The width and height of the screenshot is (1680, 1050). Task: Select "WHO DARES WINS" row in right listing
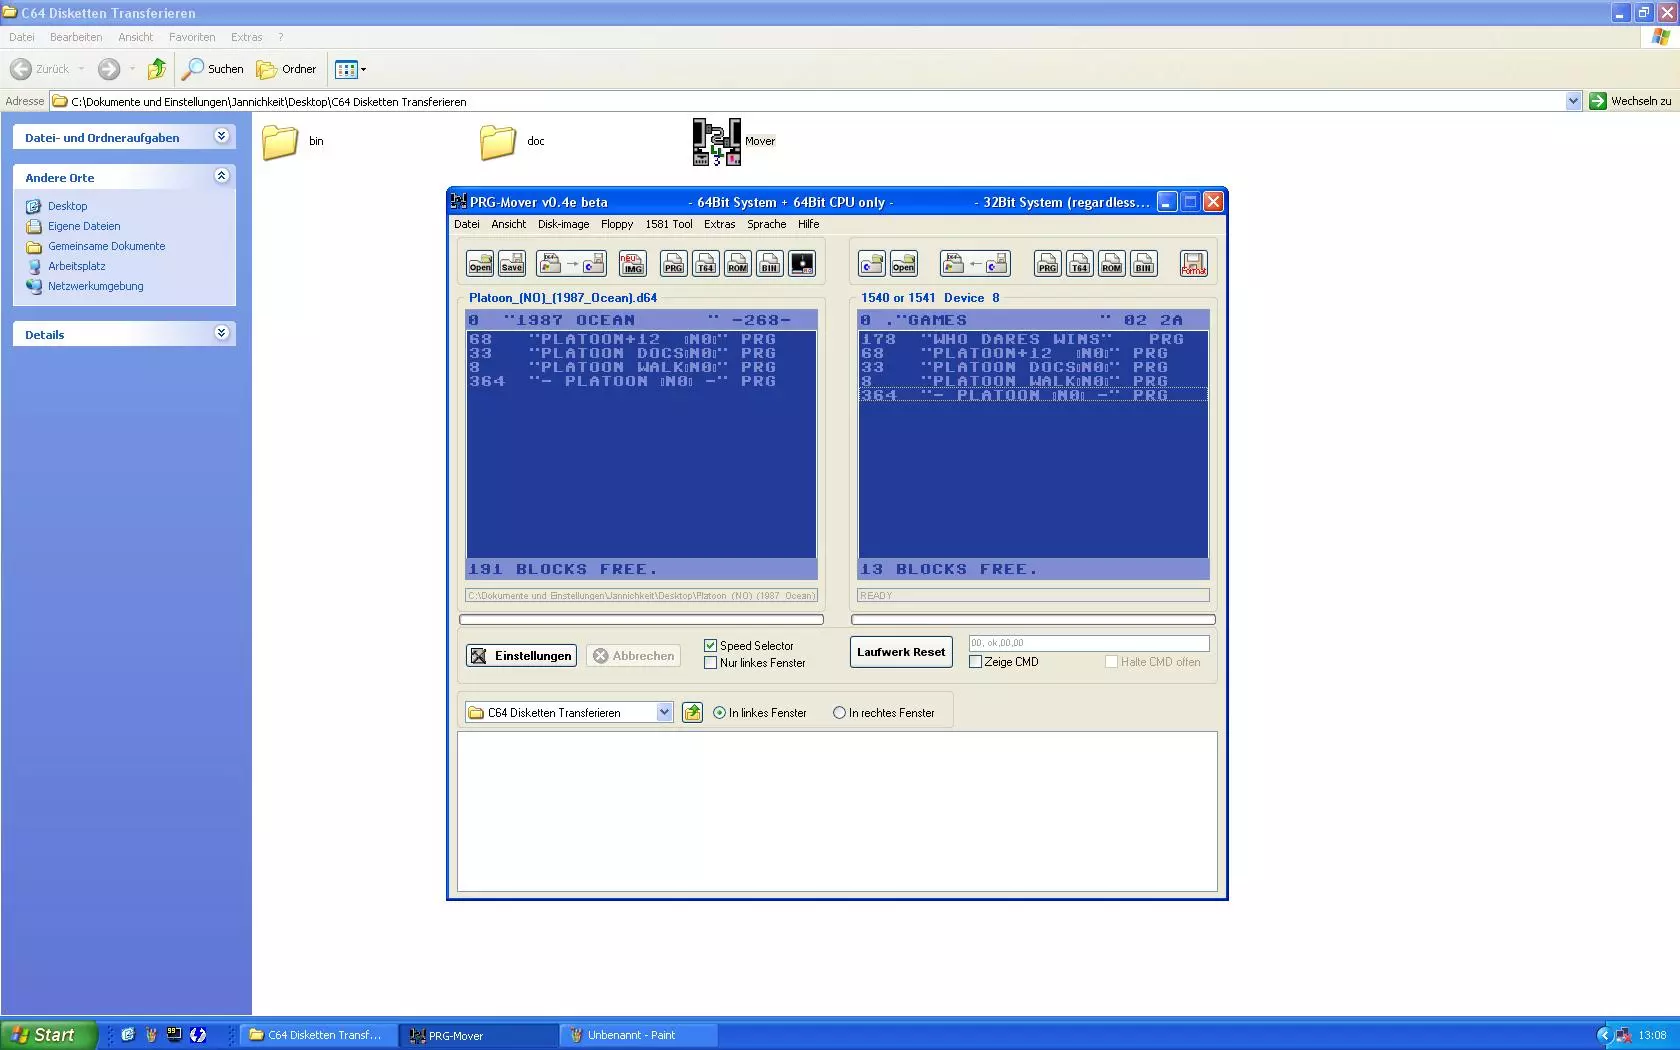point(1033,339)
